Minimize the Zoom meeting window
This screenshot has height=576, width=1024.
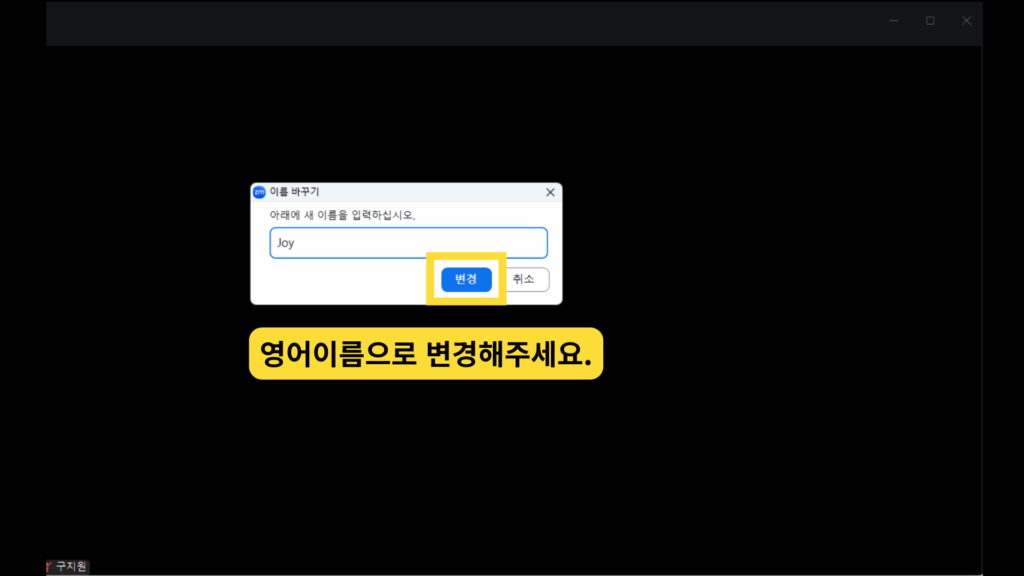pos(893,21)
